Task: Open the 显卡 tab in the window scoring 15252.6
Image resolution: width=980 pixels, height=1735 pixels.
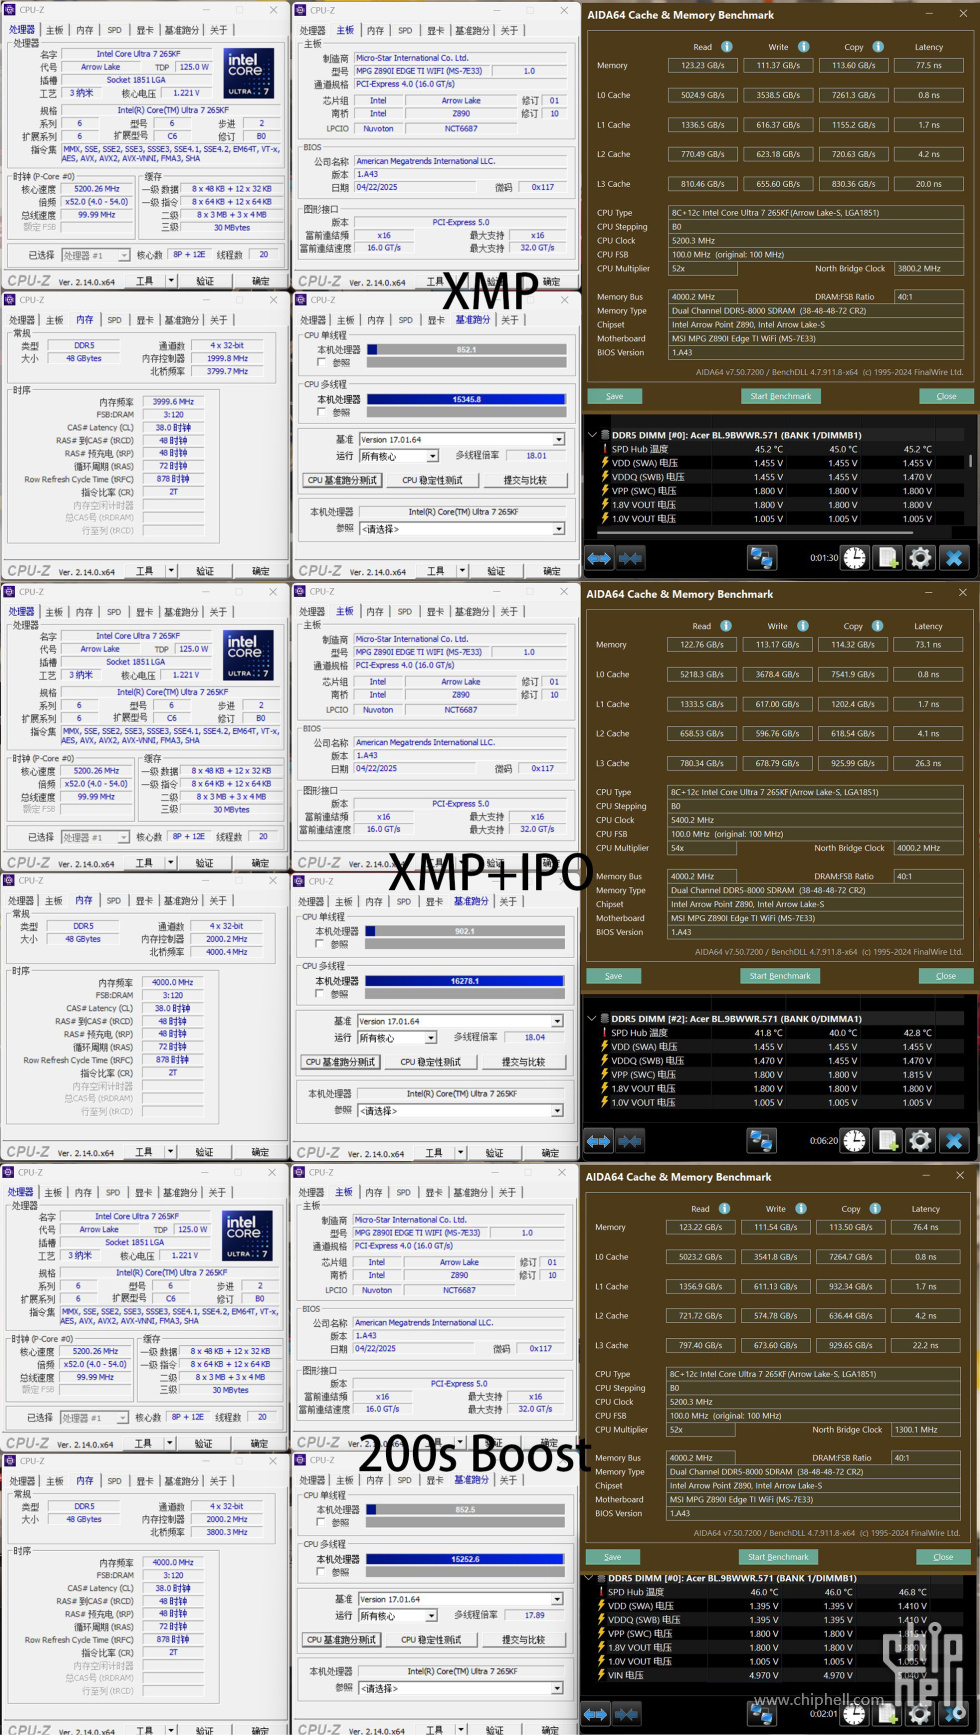Action: pyautogui.click(x=434, y=1480)
